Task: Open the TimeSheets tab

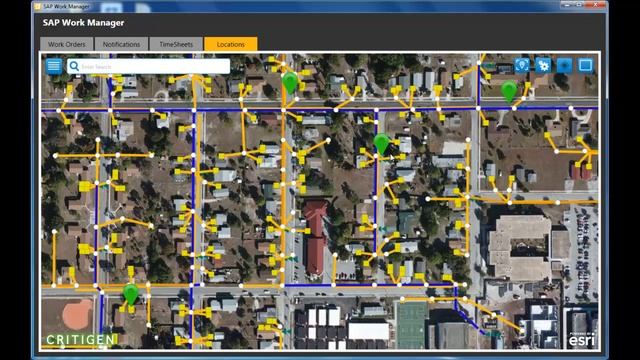Action: pyautogui.click(x=176, y=44)
